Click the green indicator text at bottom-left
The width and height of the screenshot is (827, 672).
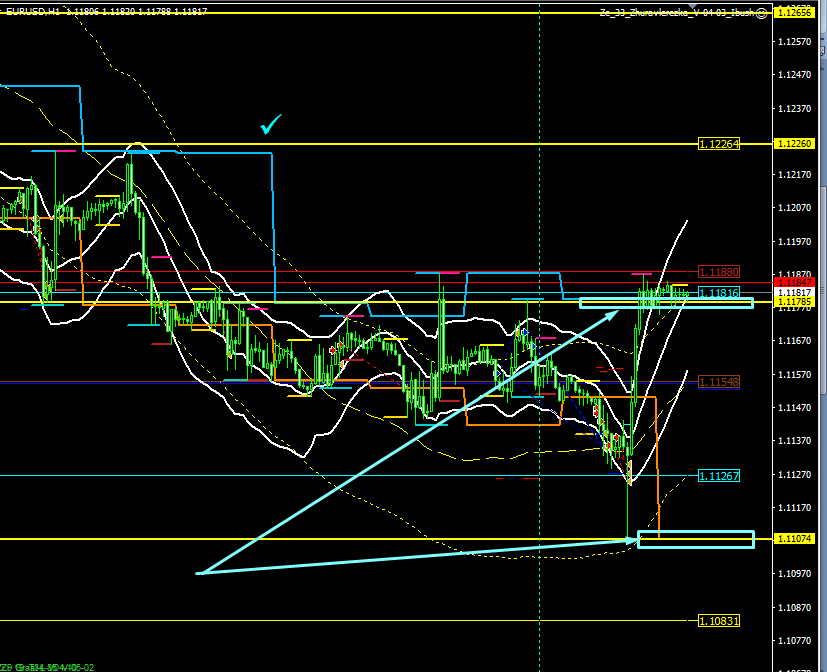(x=48, y=666)
